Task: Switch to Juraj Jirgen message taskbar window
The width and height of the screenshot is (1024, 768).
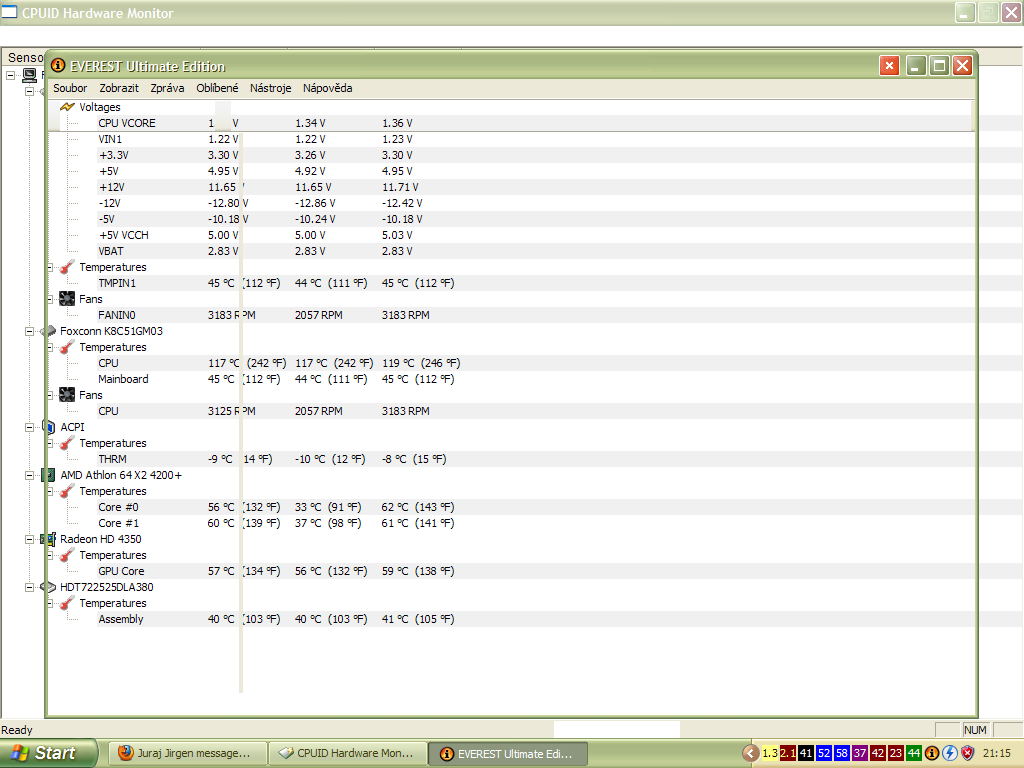Action: [x=188, y=753]
